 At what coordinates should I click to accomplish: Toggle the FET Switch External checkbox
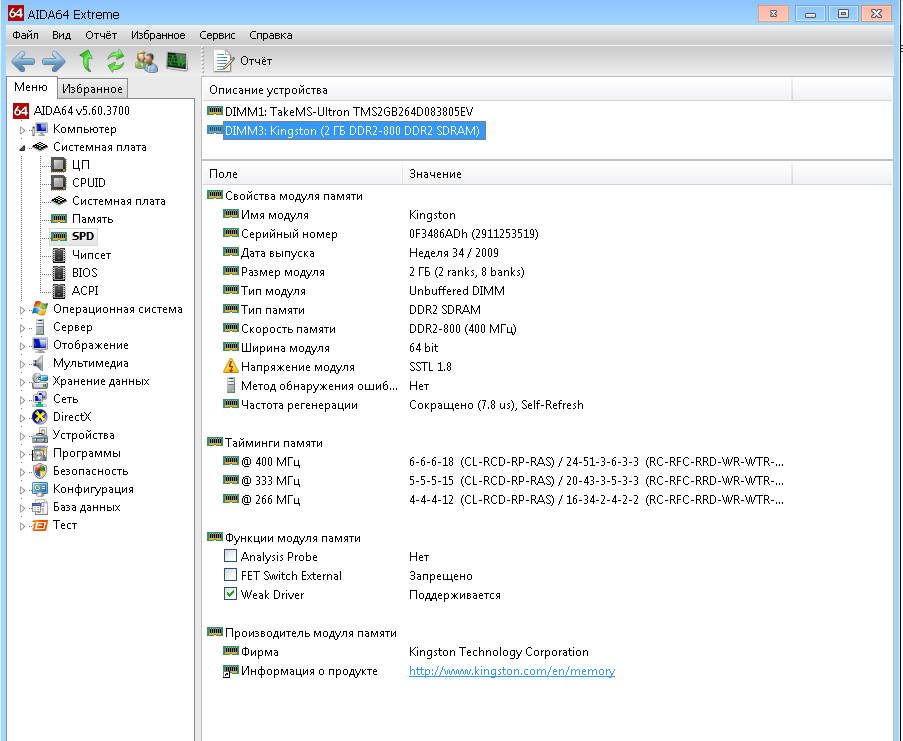point(230,575)
